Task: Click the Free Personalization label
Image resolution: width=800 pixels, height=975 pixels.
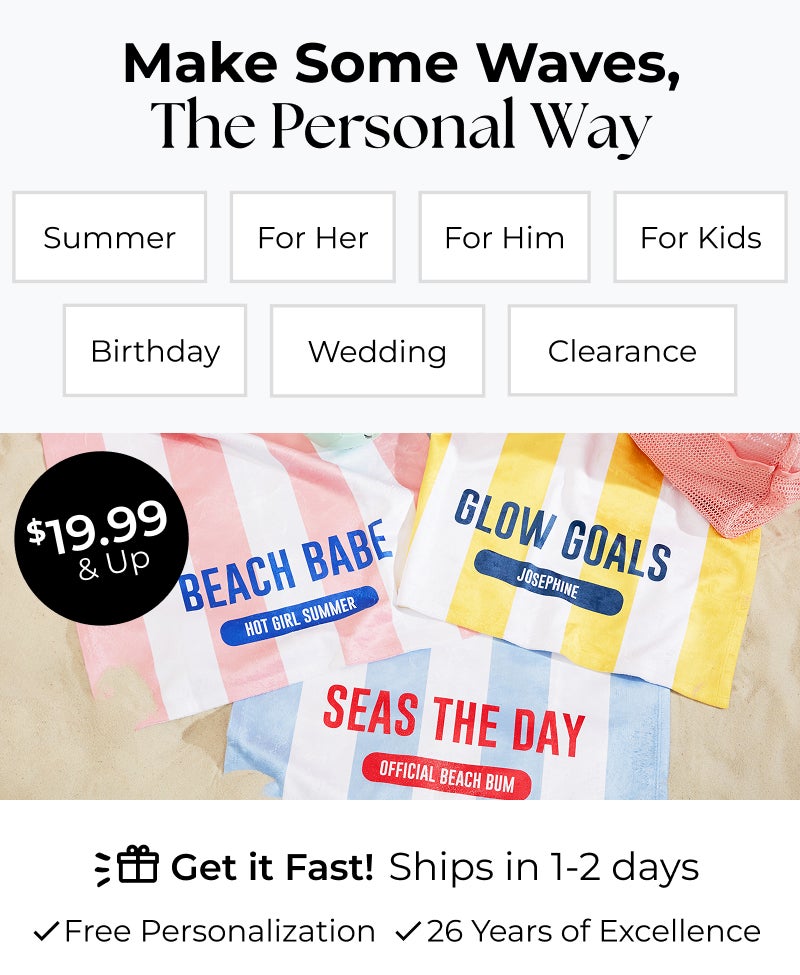Action: [219, 932]
